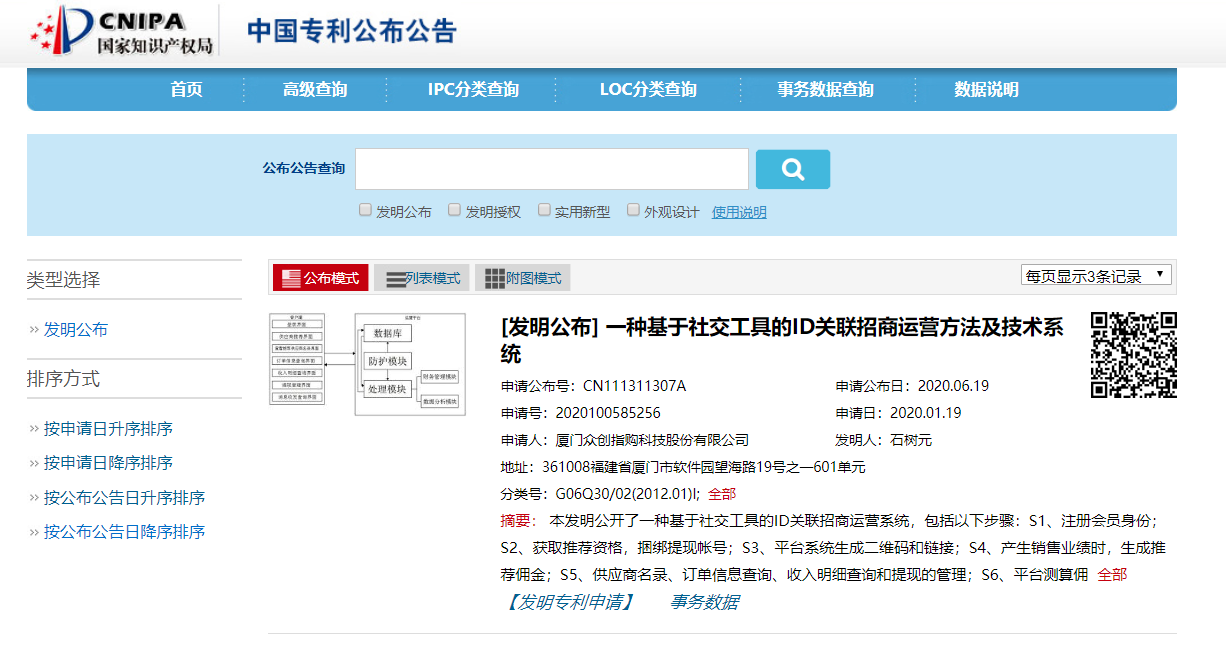The height and width of the screenshot is (645, 1226).
Task: Switch to 附图模式 grid view
Action: 522,278
